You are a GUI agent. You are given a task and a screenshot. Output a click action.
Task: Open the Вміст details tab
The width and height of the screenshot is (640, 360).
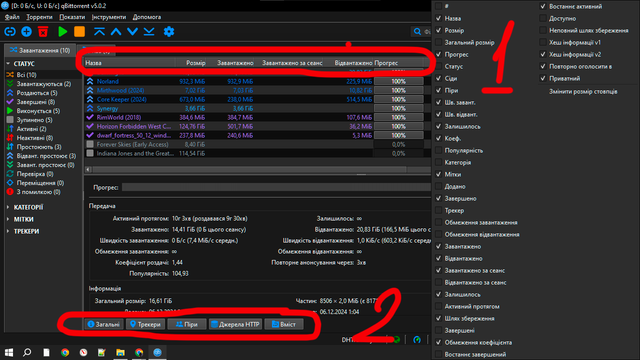[x=284, y=324]
